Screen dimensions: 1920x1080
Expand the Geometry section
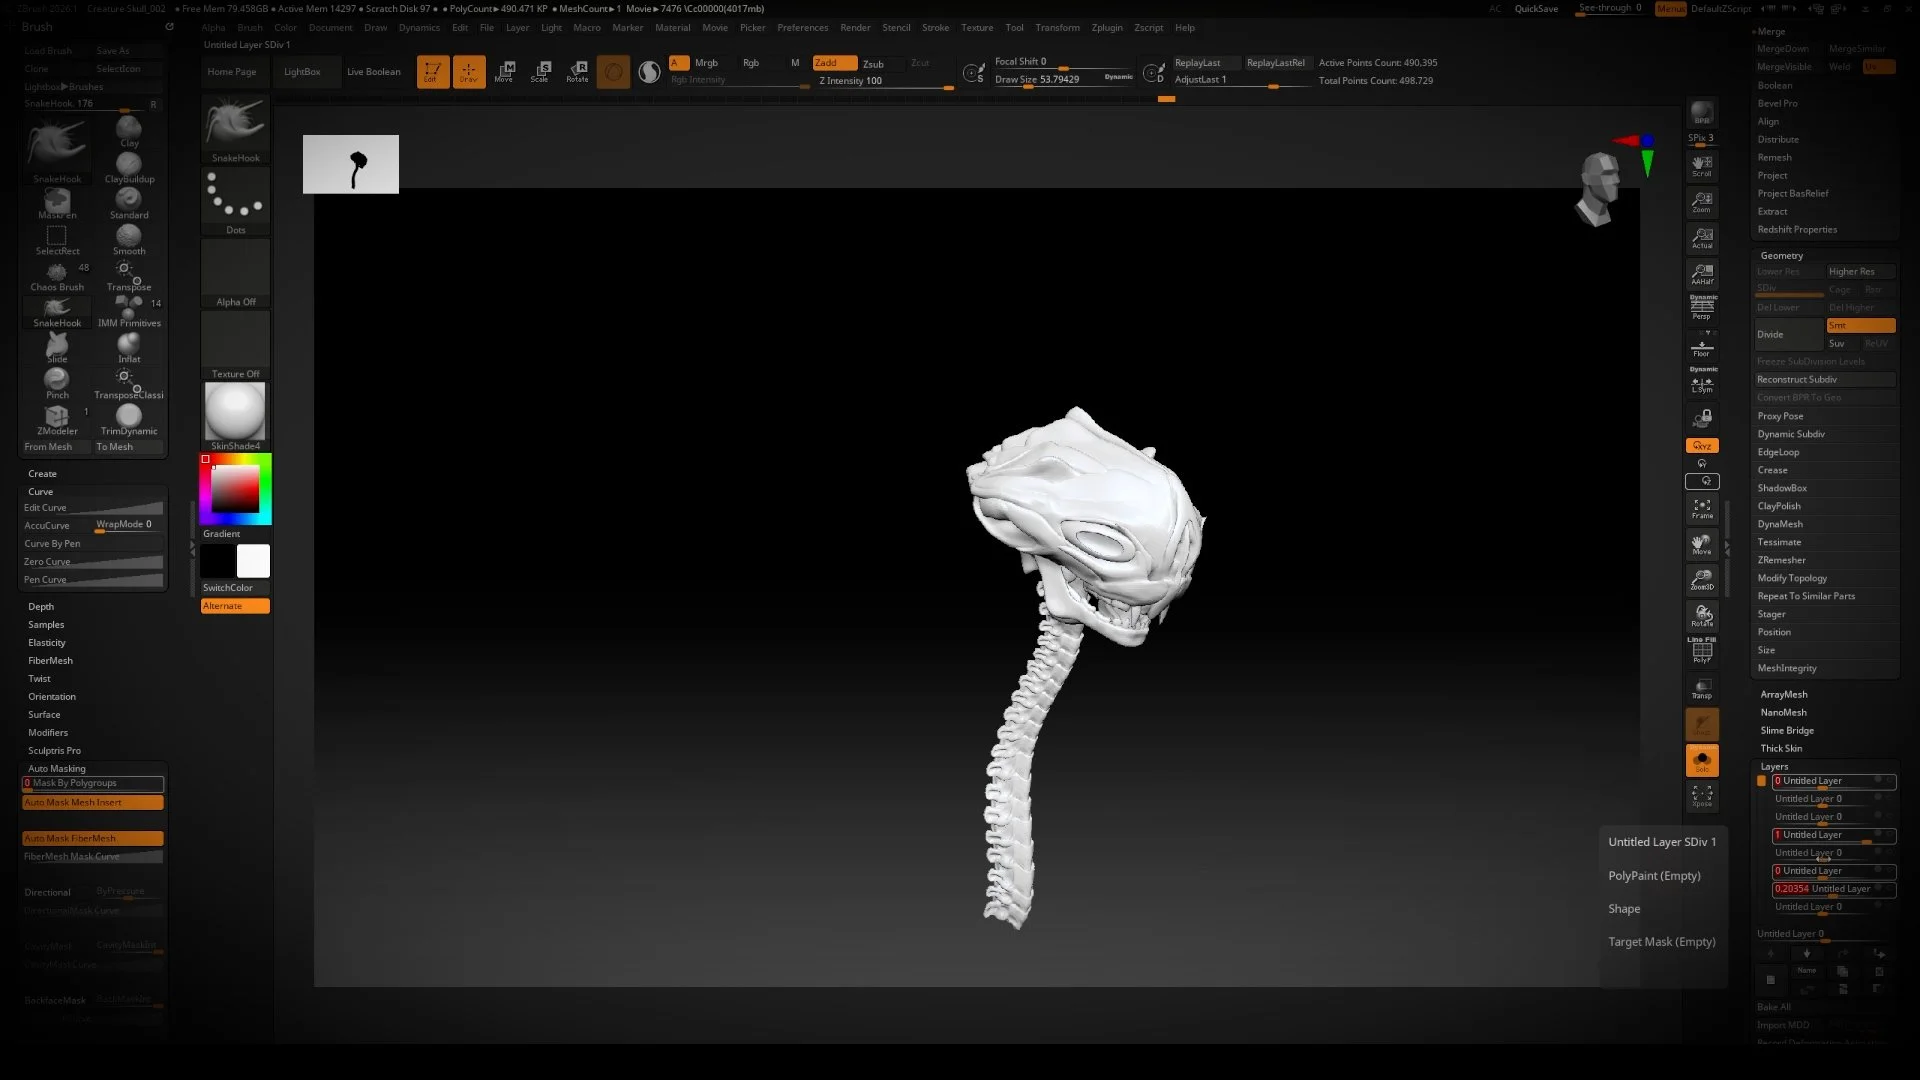coord(1782,255)
